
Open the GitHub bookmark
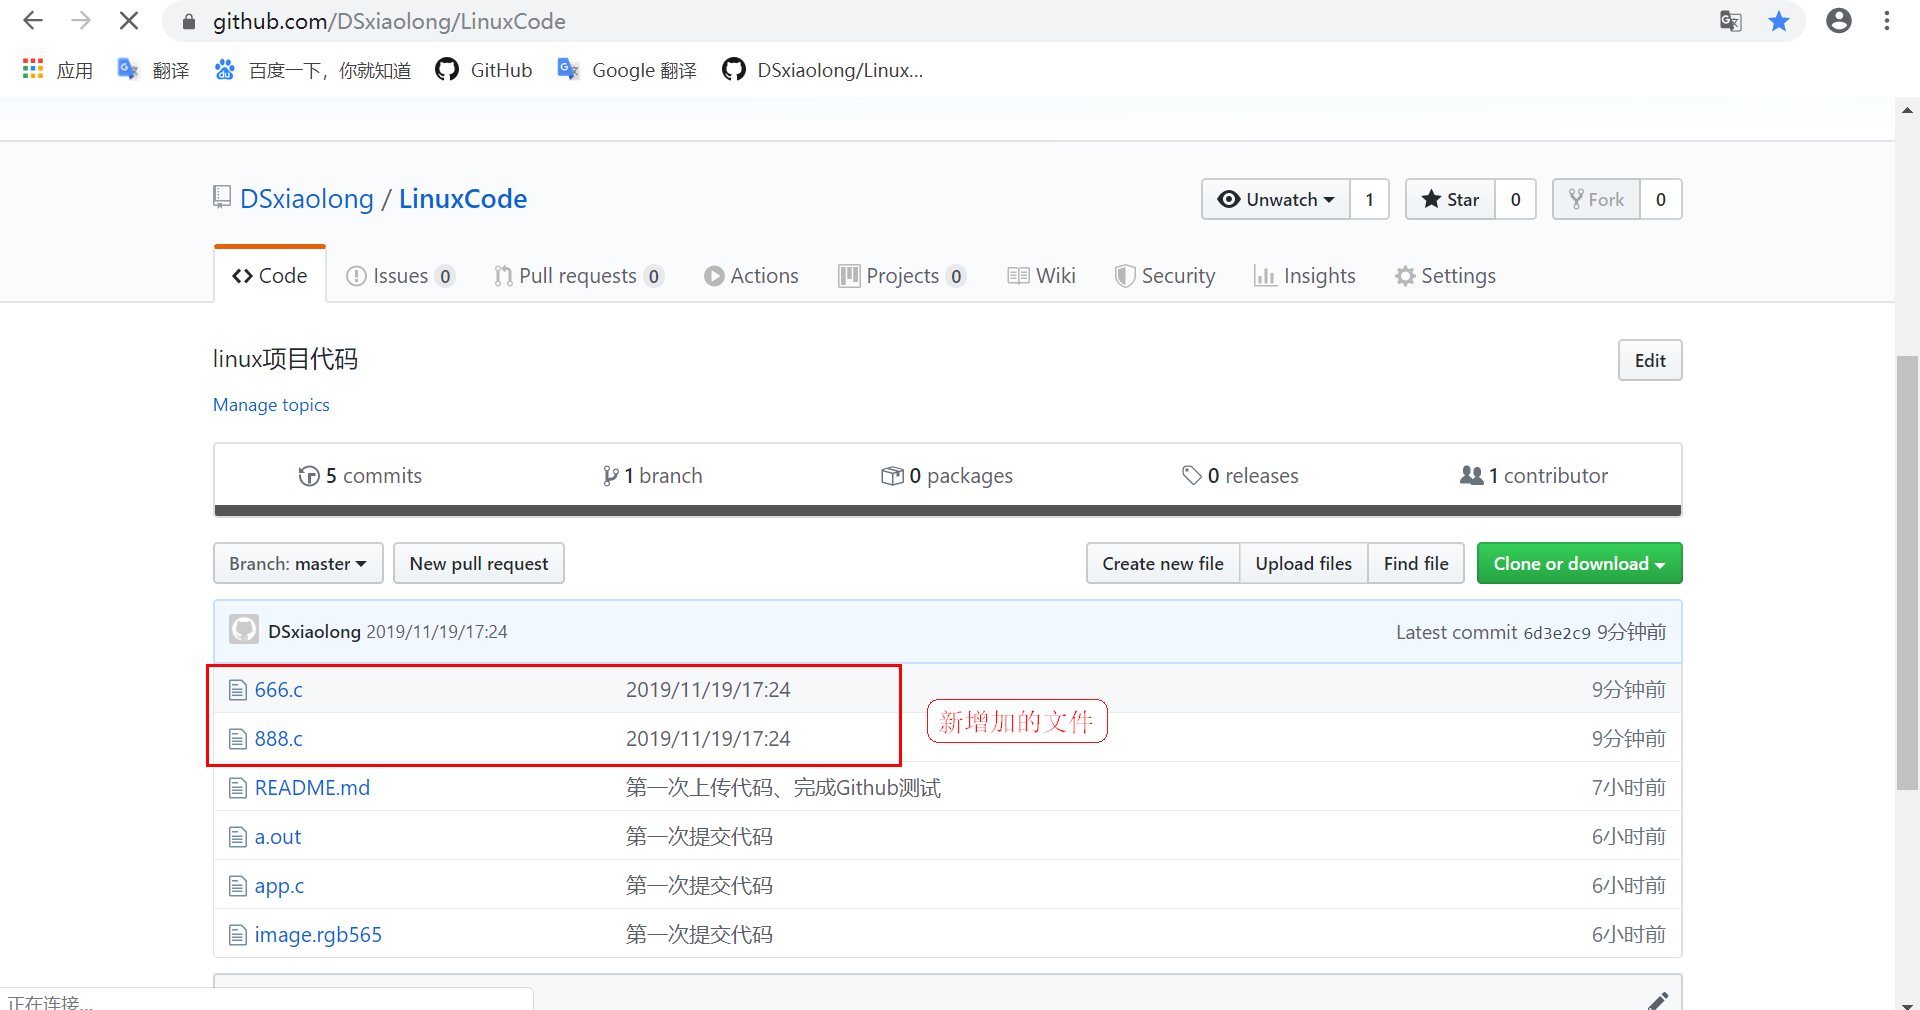point(484,70)
